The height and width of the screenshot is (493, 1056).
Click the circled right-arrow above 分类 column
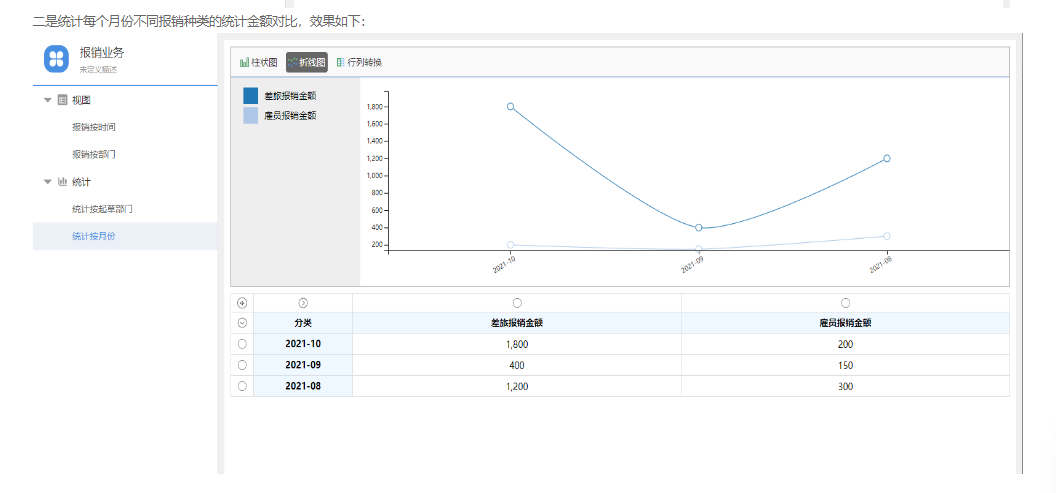[x=303, y=303]
